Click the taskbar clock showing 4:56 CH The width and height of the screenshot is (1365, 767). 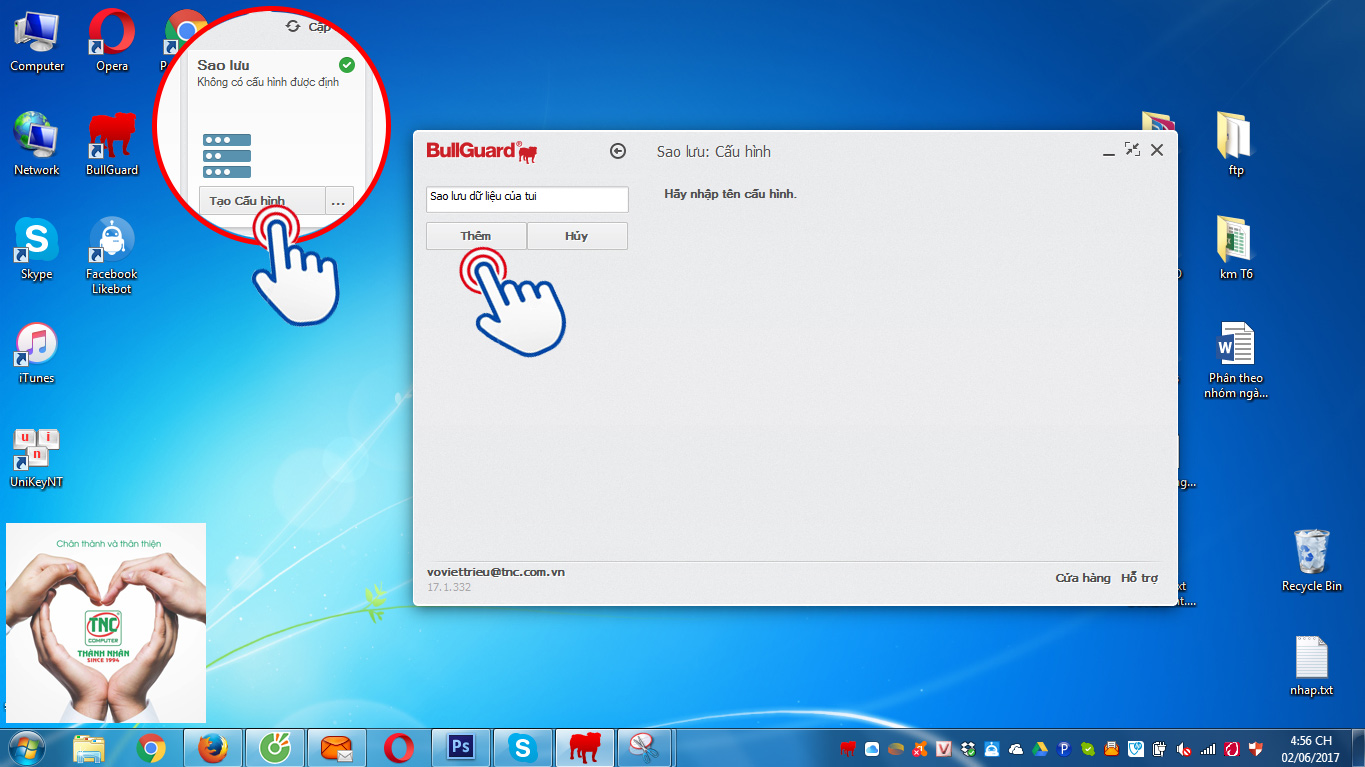tap(1310, 749)
